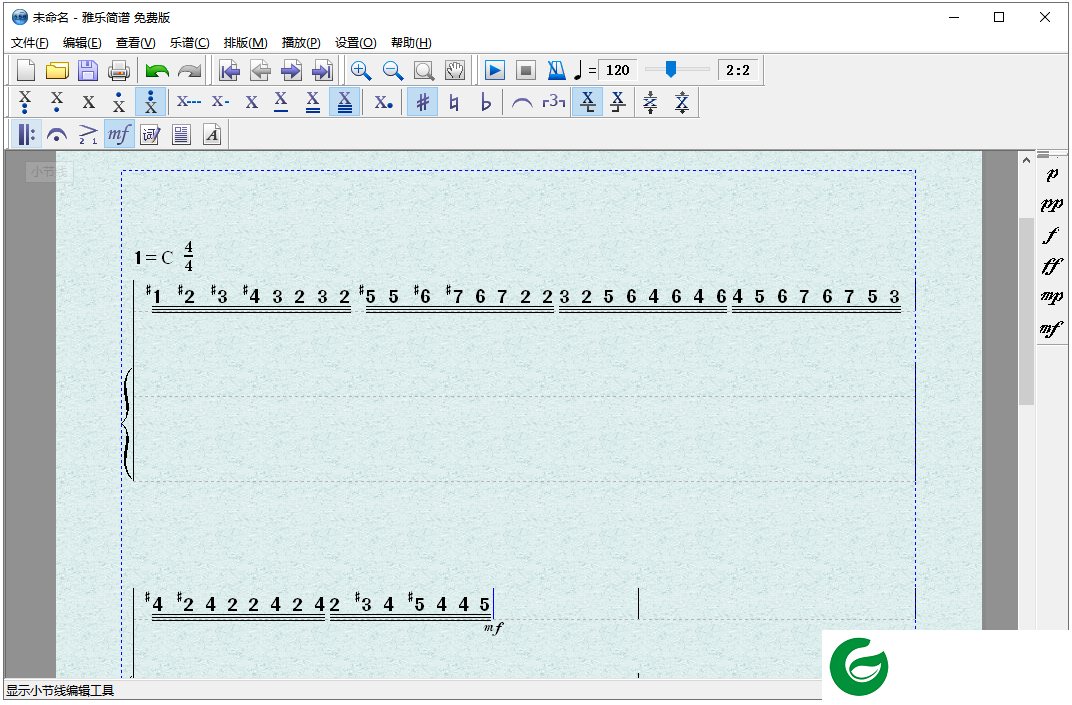Screen dimensions: 1072x705
Task: Open the 乐谱(C) menu
Action: coord(189,42)
